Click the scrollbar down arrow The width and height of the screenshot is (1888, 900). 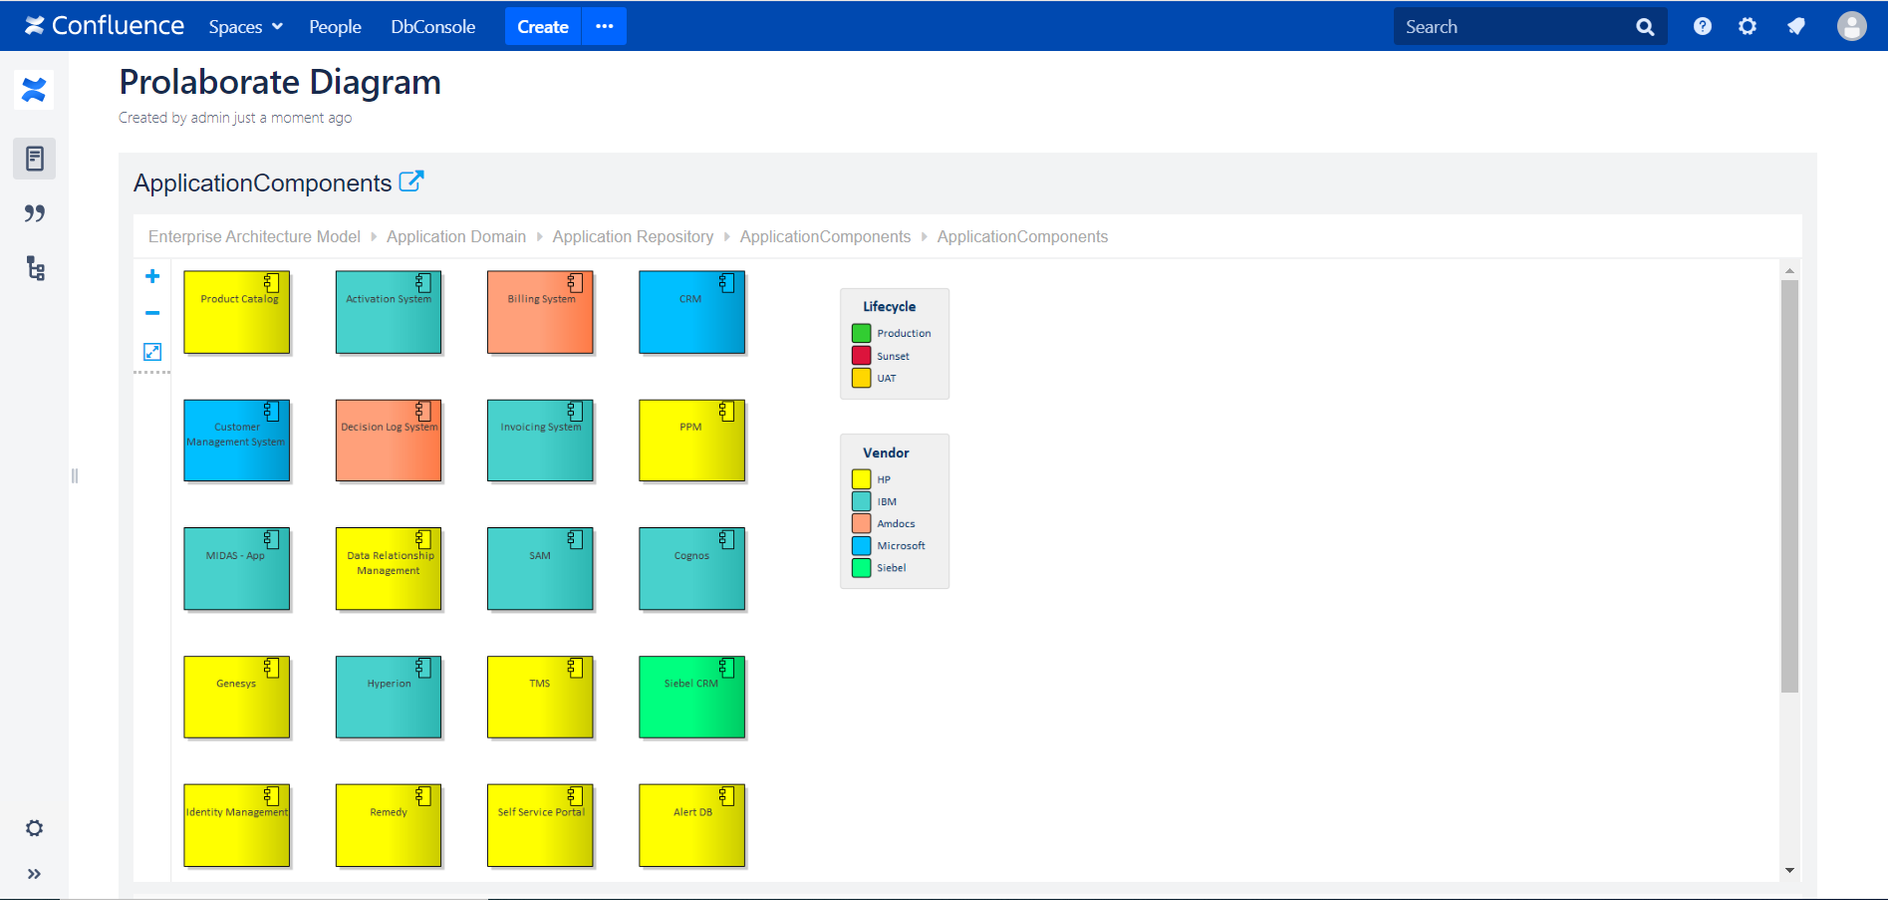pyautogui.click(x=1790, y=871)
